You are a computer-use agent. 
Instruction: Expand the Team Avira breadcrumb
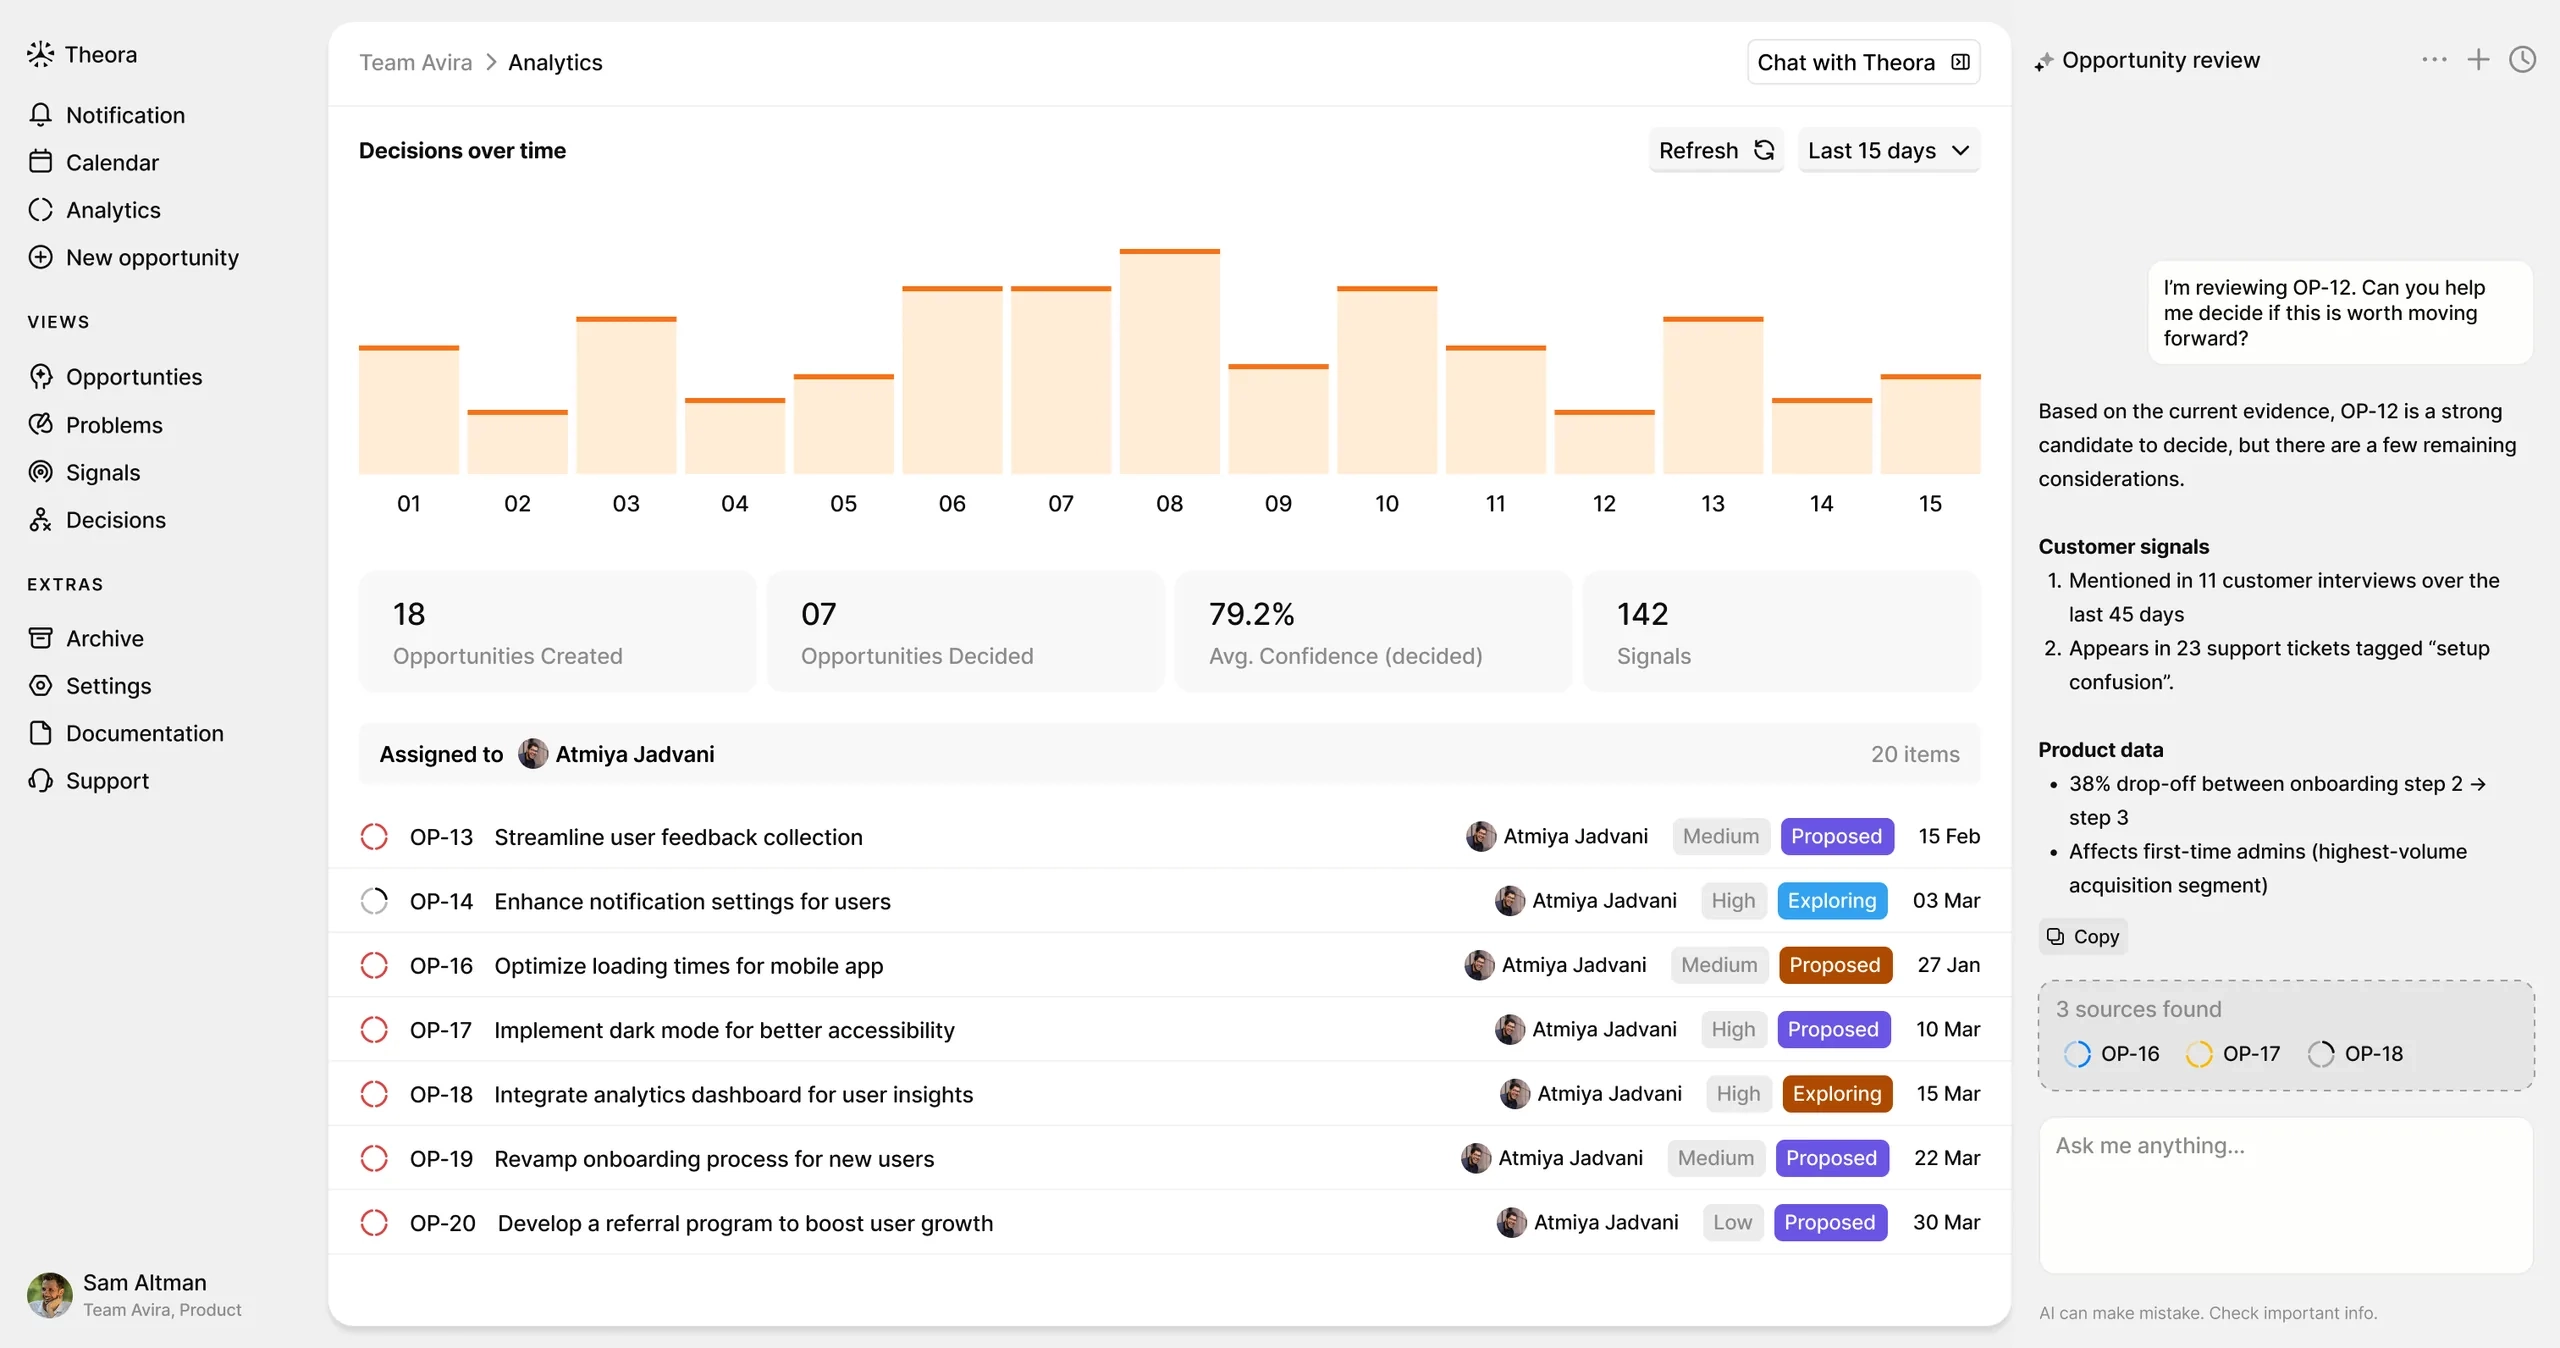415,62
